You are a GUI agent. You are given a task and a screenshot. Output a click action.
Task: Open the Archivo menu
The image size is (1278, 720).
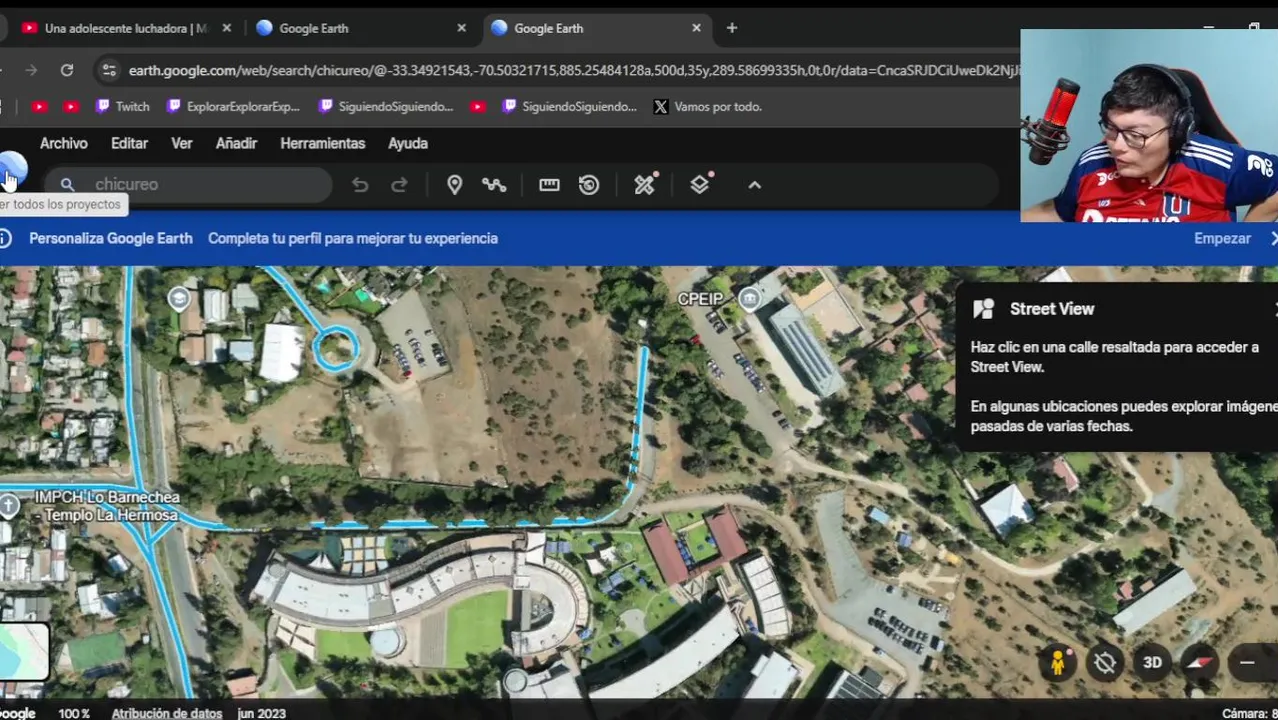[63, 143]
